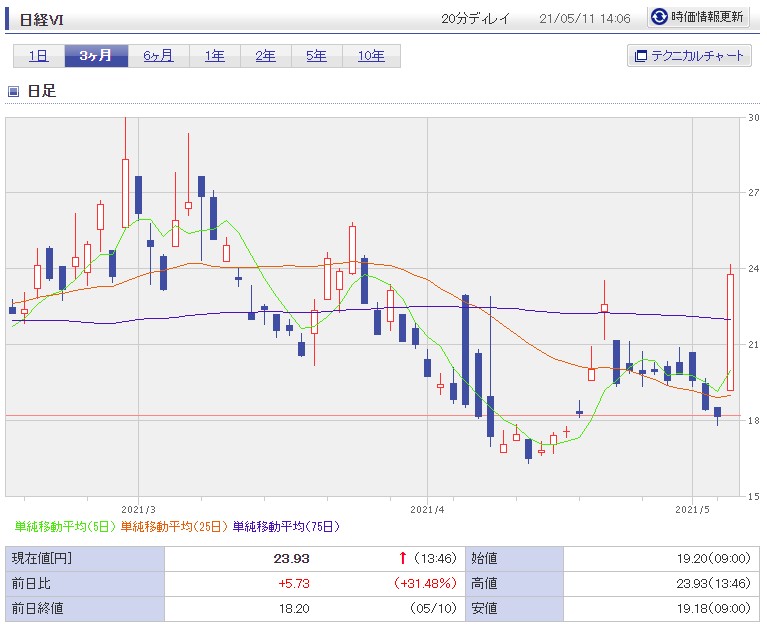Click the high value 23.93(13:46)
This screenshot has width=767, height=632.
[x=713, y=583]
